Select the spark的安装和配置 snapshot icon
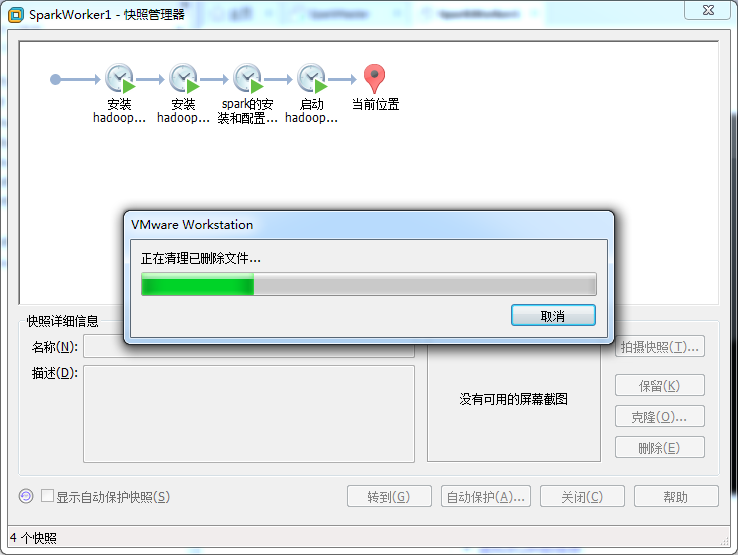Screen dimensions: 738x555 point(248,78)
